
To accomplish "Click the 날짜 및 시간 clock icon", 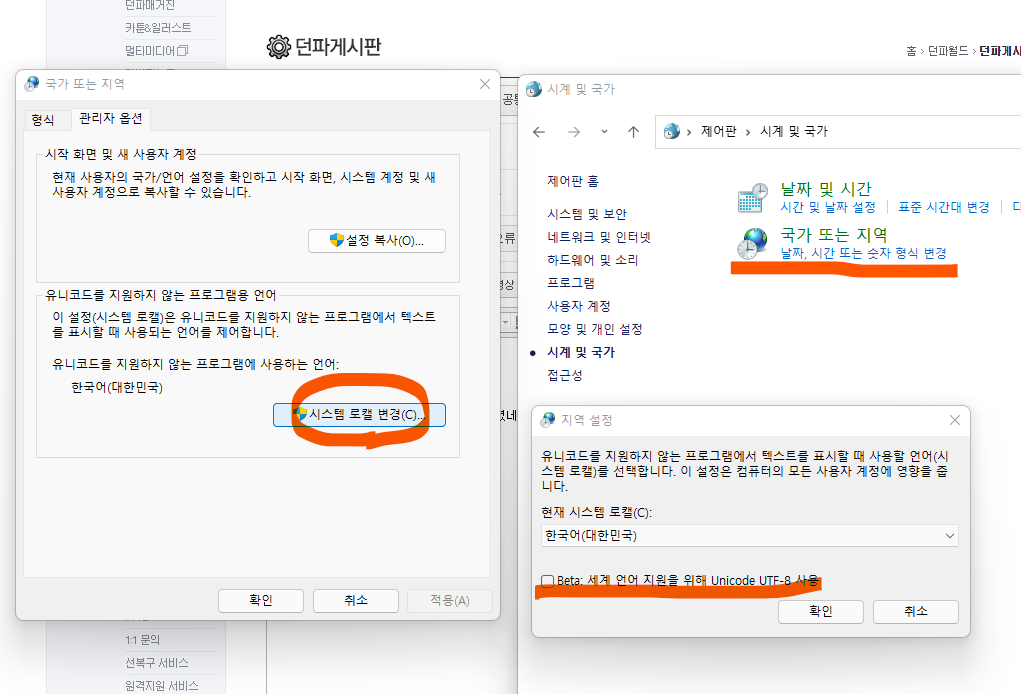I will coord(752,197).
